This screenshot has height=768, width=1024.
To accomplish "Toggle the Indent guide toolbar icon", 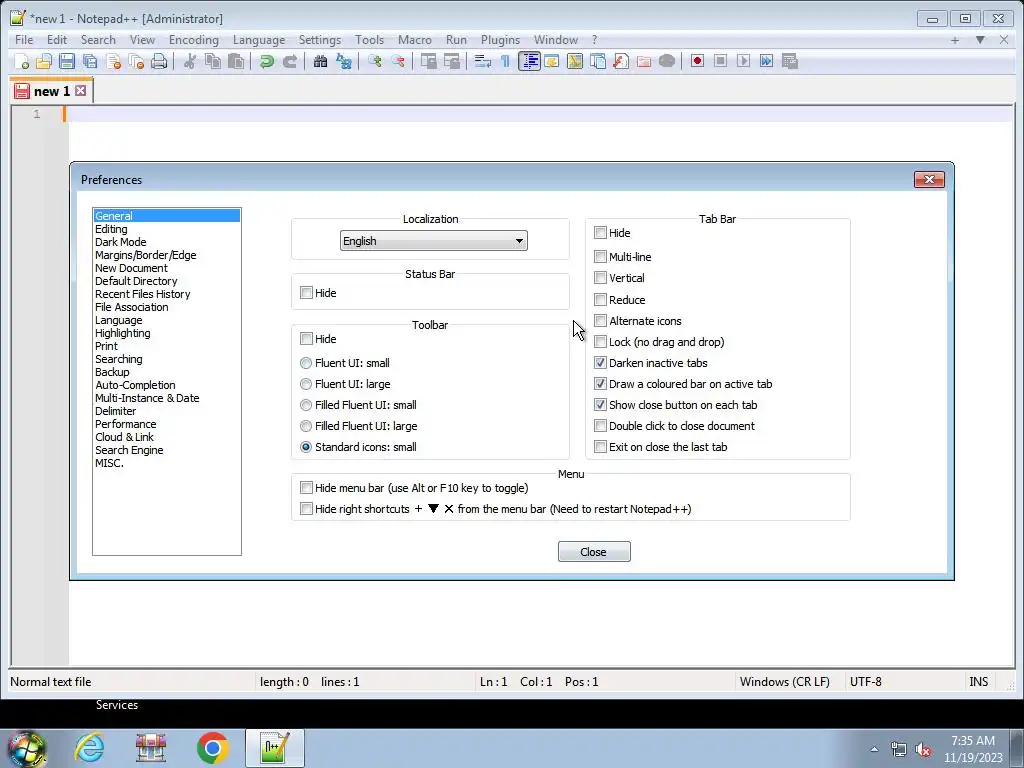I will [x=529, y=61].
